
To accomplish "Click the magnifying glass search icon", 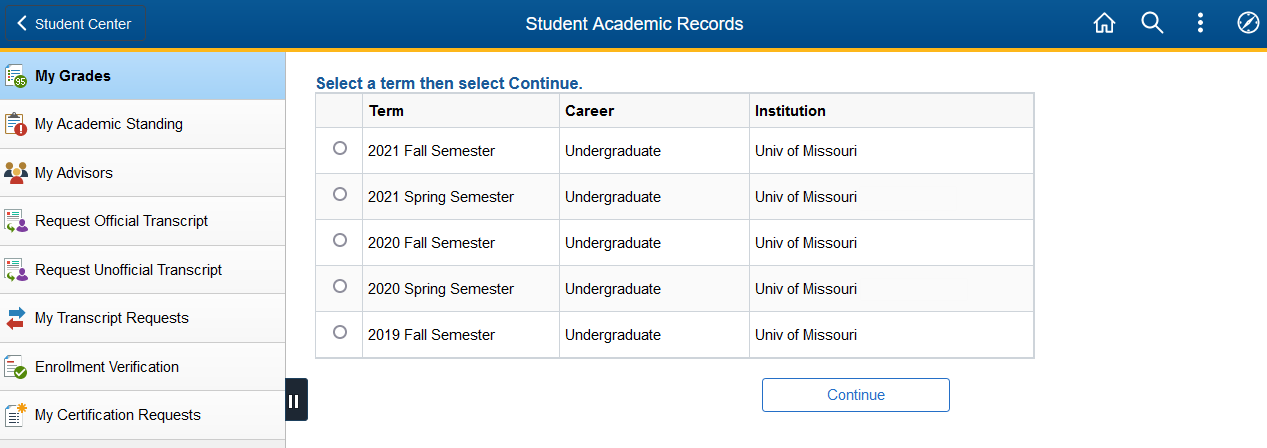I will [1152, 23].
